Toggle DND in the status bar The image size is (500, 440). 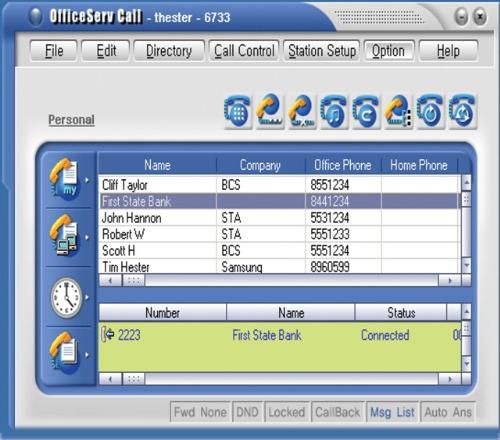pos(247,412)
